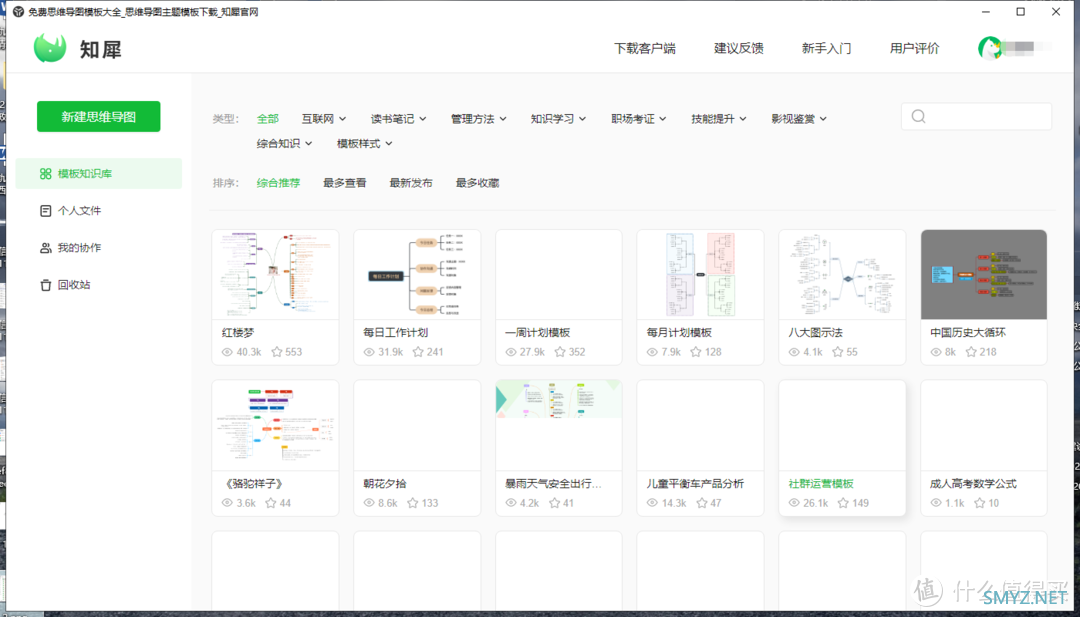This screenshot has width=1080, height=617.
Task: Click eye views icon on 每日工作计划 card
Action: [369, 352]
